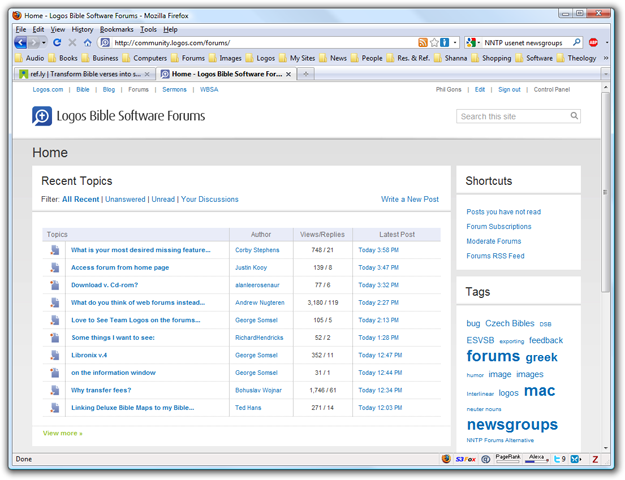
Task: List all tabs with the tab bar dropdown
Action: point(605,74)
